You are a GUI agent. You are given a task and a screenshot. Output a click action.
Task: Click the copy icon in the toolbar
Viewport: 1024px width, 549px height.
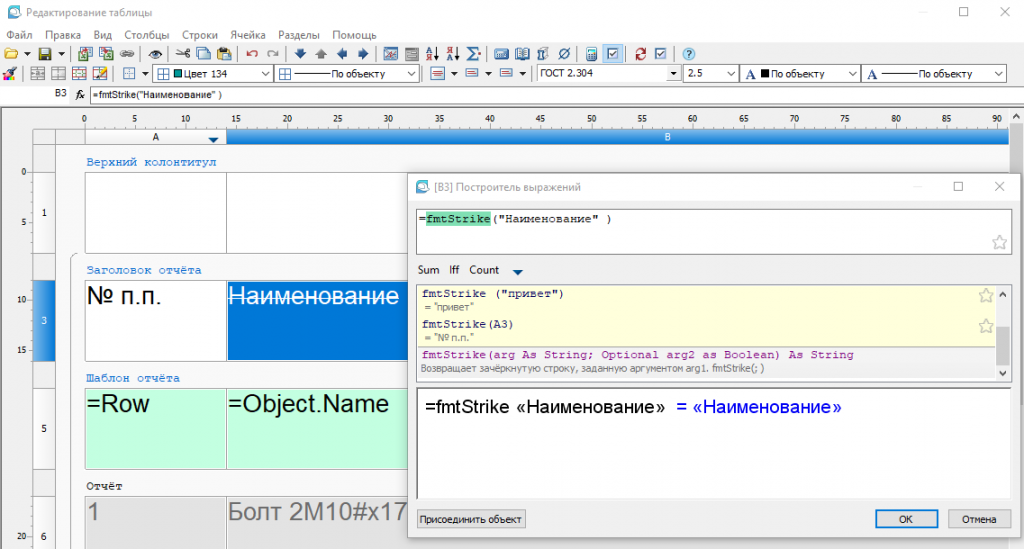(204, 54)
